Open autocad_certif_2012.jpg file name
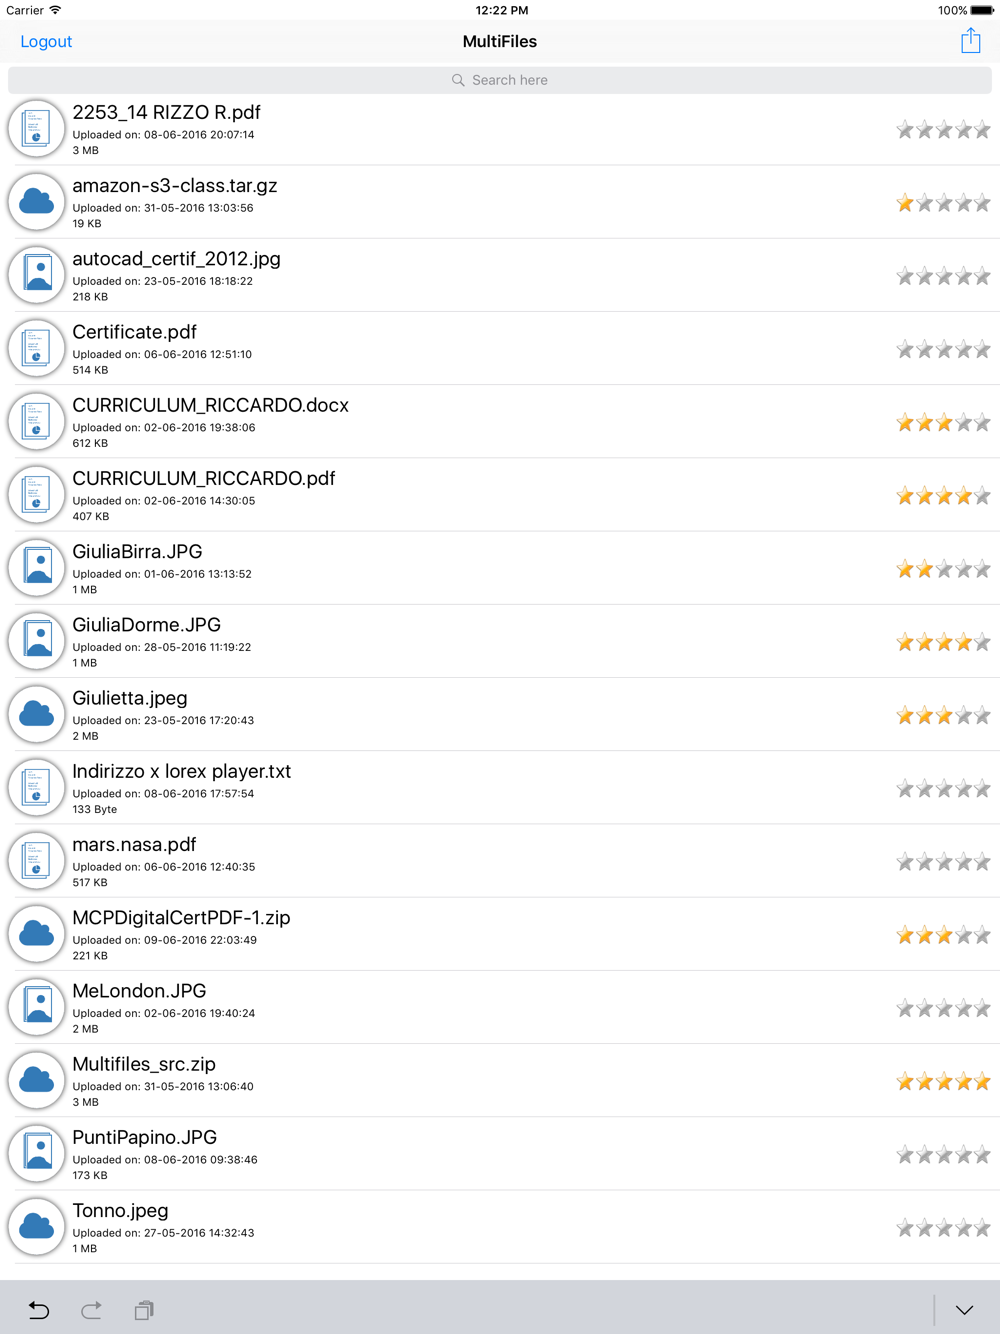The height and width of the screenshot is (1334, 1000). [176, 259]
